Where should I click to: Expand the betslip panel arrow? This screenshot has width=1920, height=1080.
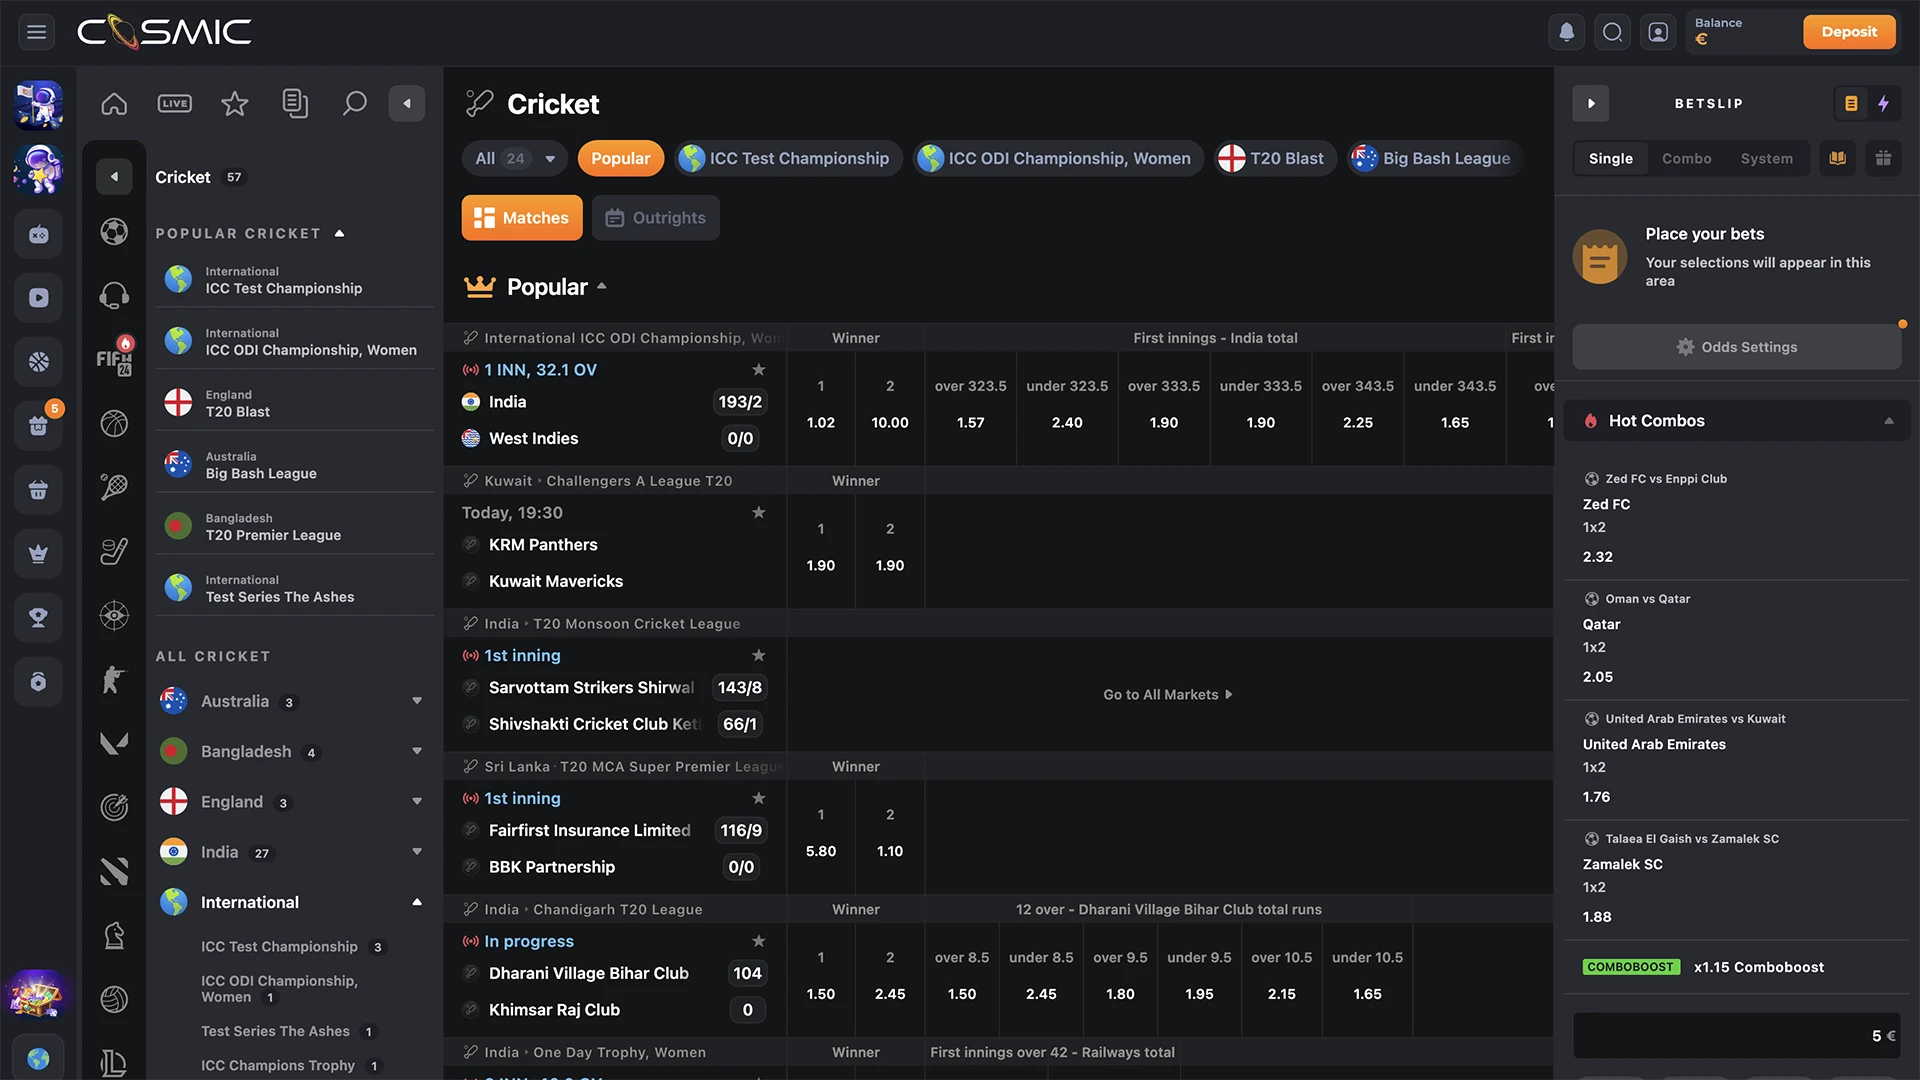[x=1591, y=103]
